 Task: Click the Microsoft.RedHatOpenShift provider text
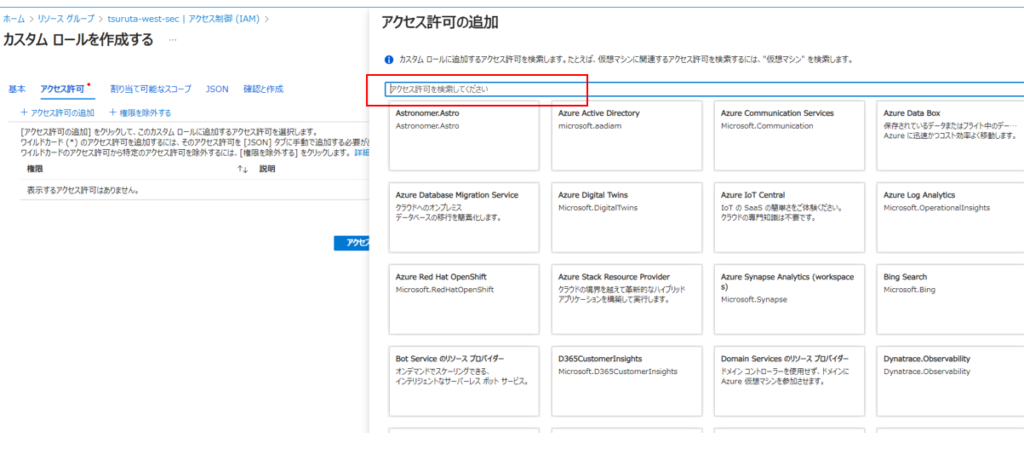click(445, 289)
